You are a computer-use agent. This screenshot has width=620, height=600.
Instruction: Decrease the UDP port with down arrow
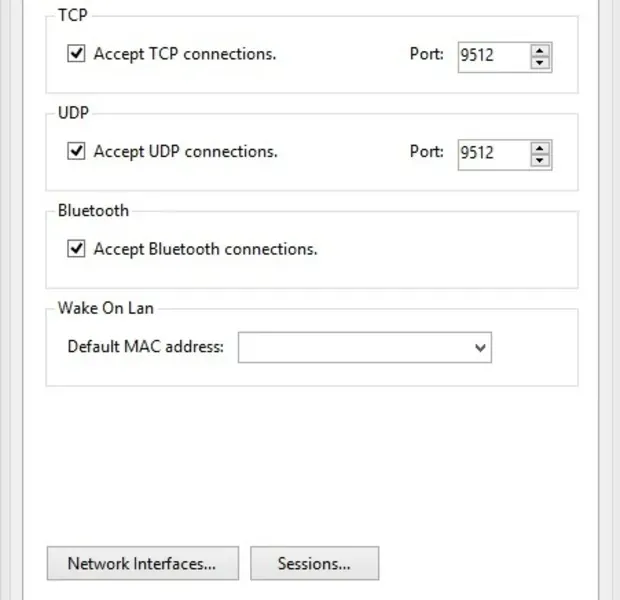[x=541, y=160]
